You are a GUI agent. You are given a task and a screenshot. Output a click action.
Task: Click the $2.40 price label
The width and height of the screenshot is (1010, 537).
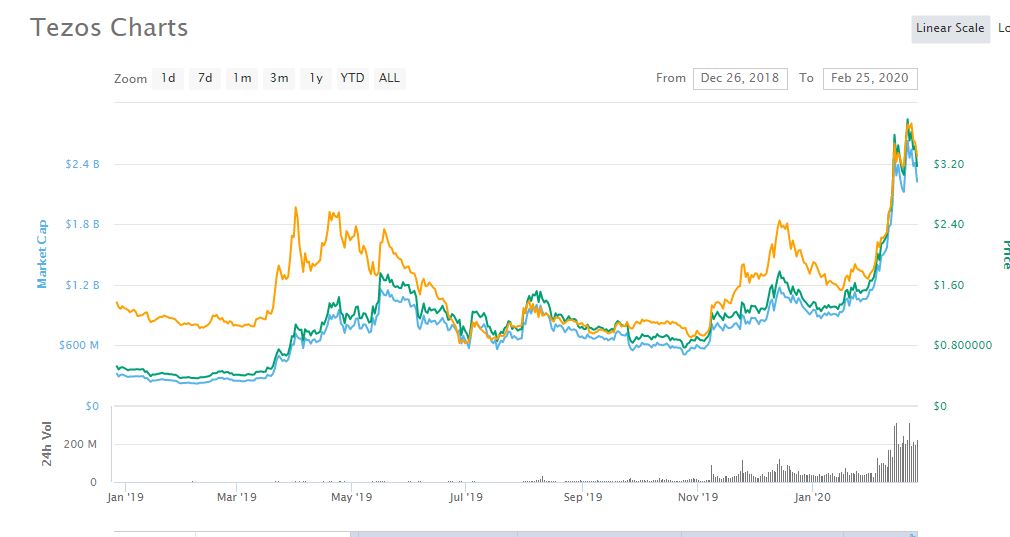949,224
